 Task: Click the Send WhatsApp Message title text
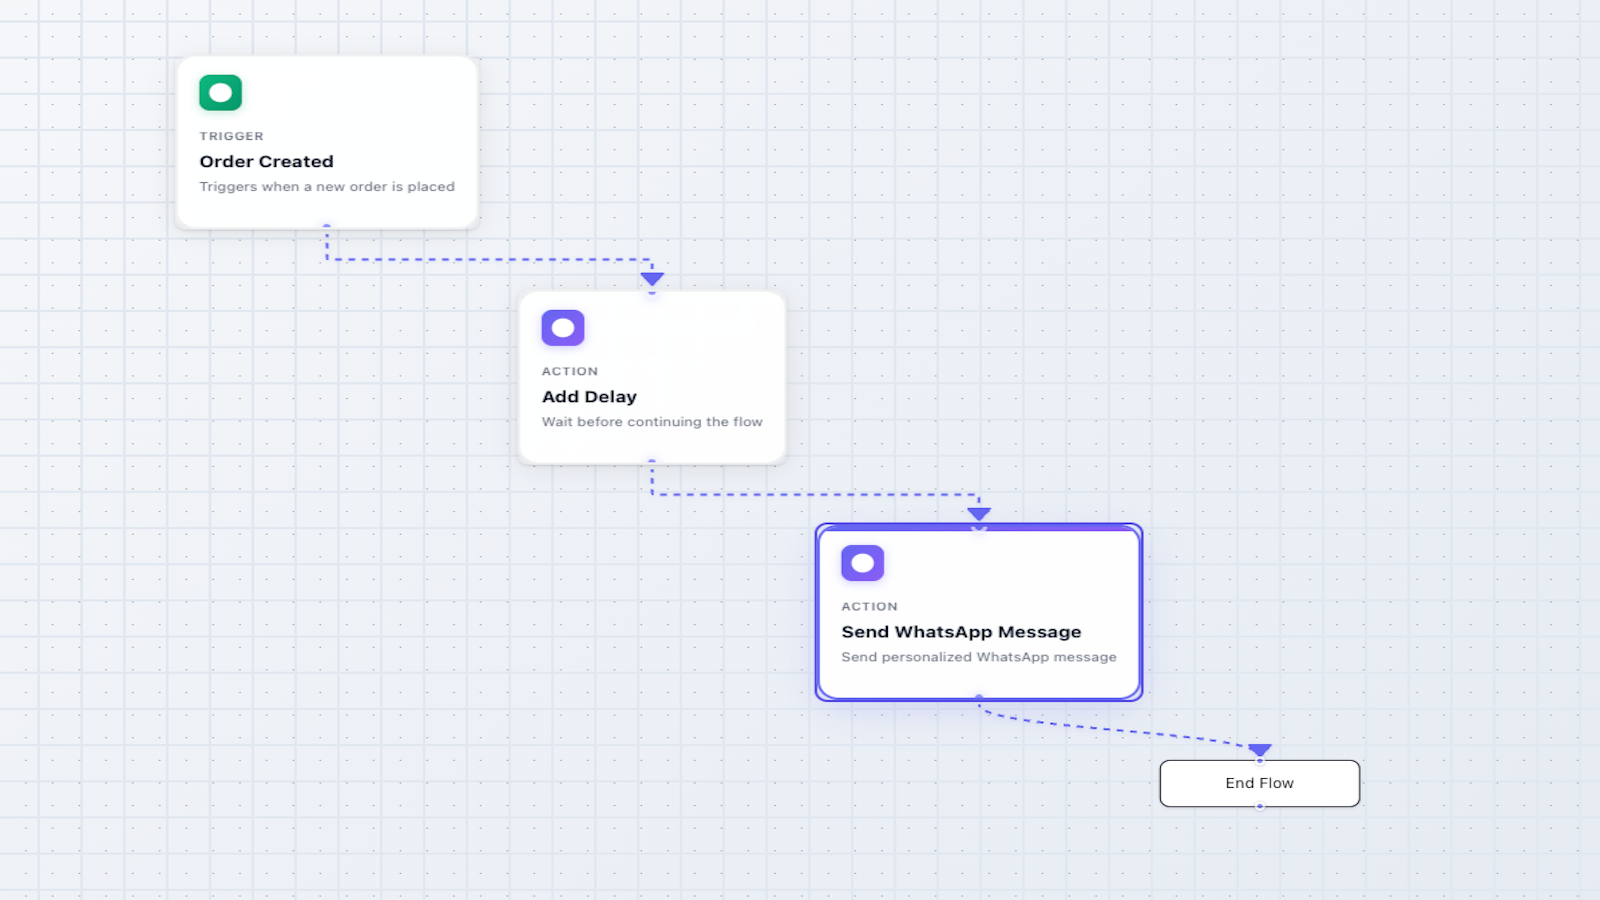click(x=961, y=631)
